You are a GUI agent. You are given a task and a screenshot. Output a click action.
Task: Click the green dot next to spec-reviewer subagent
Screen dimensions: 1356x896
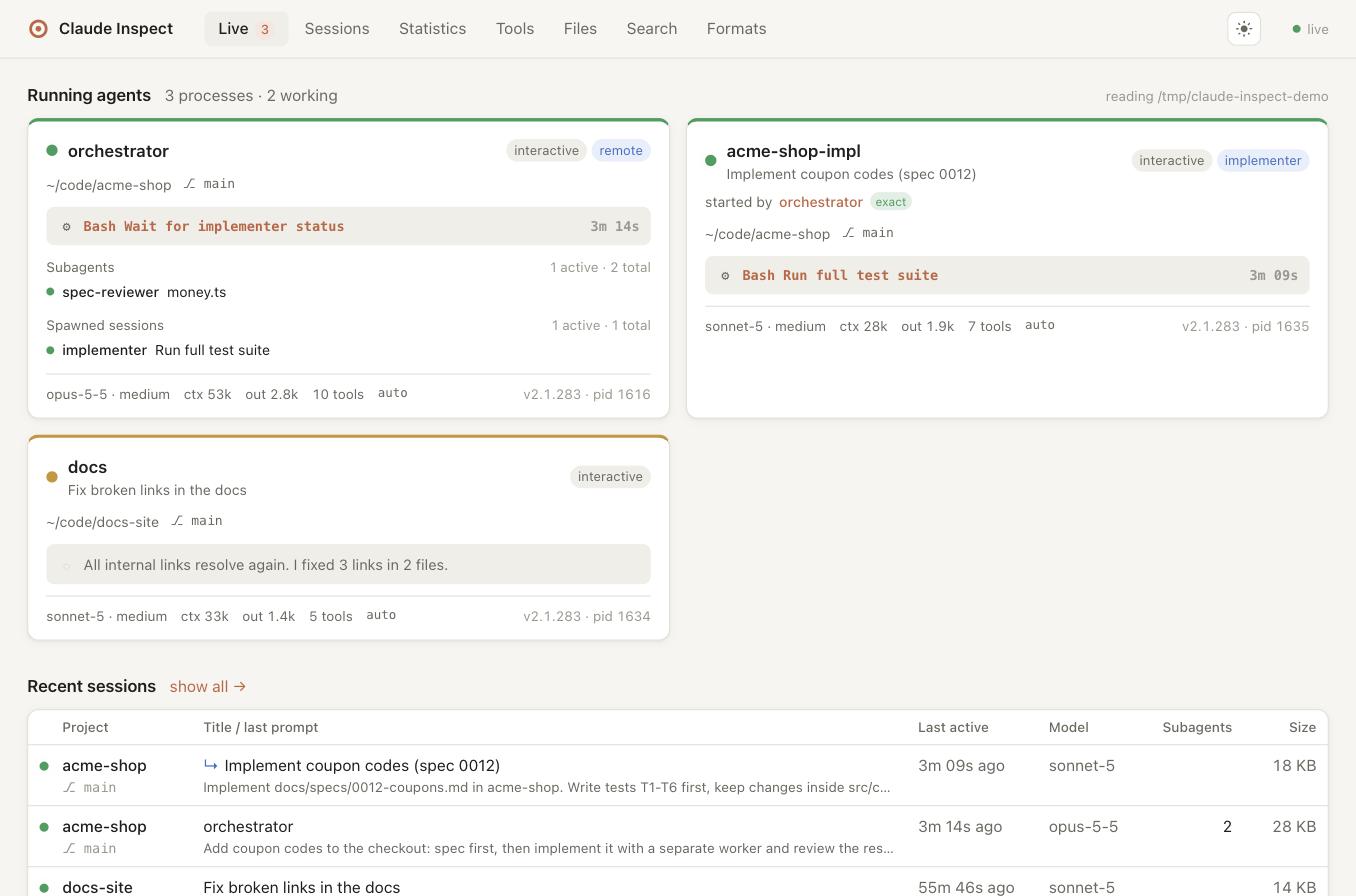pos(50,292)
